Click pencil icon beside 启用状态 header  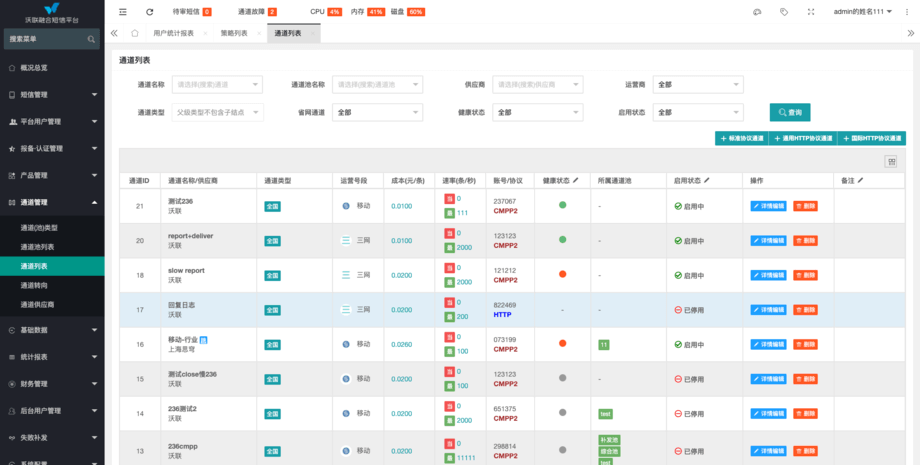point(707,181)
